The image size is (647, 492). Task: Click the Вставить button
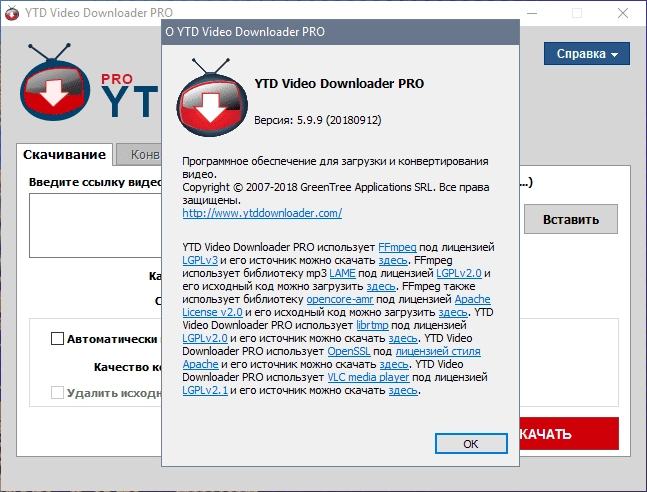tap(571, 219)
